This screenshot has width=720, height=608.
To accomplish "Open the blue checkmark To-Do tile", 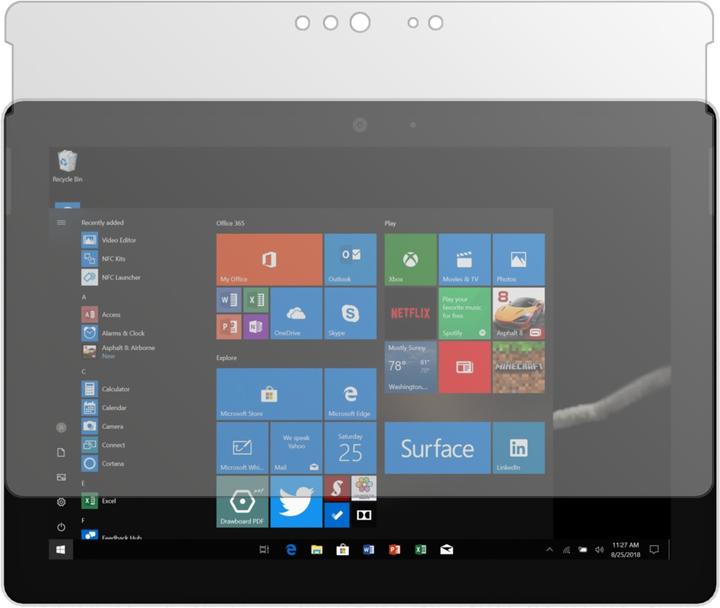I will tap(337, 515).
